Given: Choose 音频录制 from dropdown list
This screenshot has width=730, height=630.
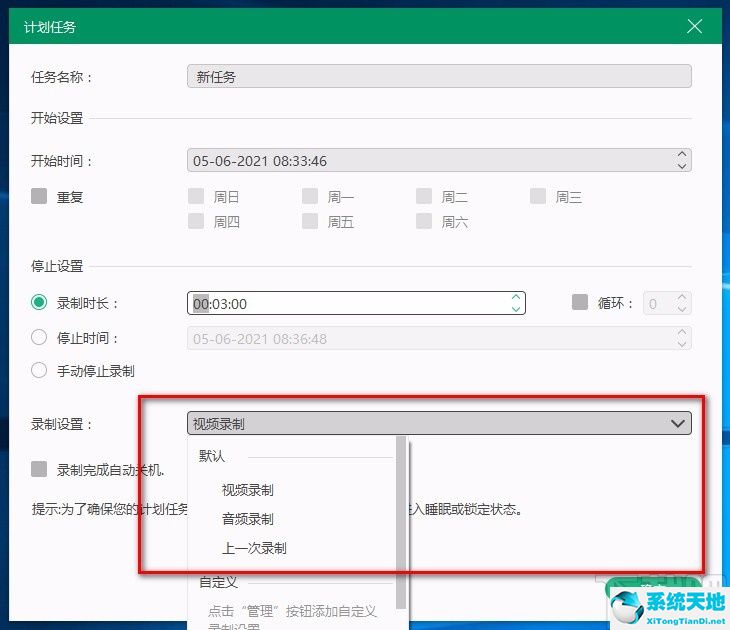Looking at the screenshot, I should (248, 519).
